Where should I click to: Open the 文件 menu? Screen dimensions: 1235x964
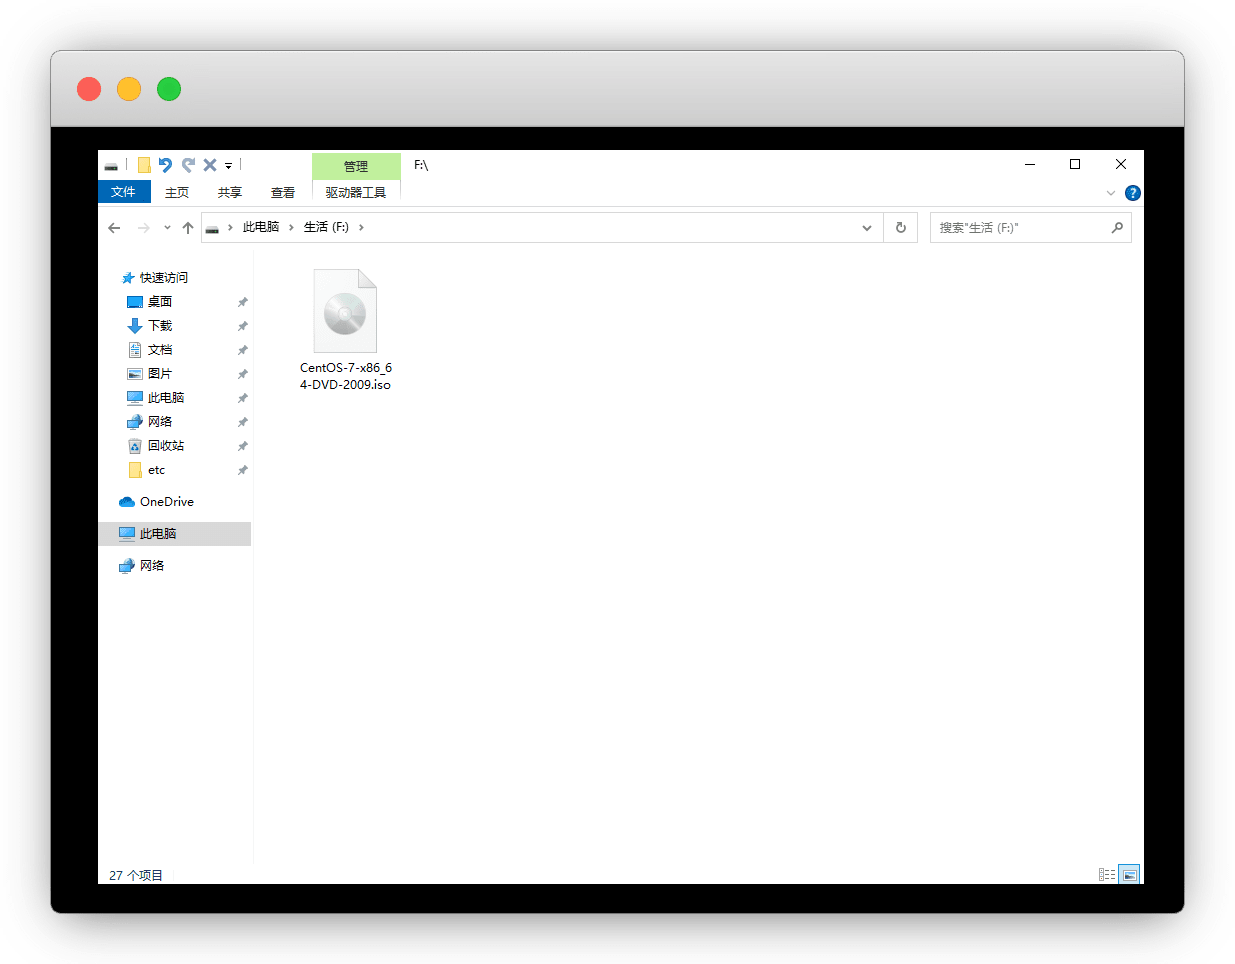tap(124, 192)
